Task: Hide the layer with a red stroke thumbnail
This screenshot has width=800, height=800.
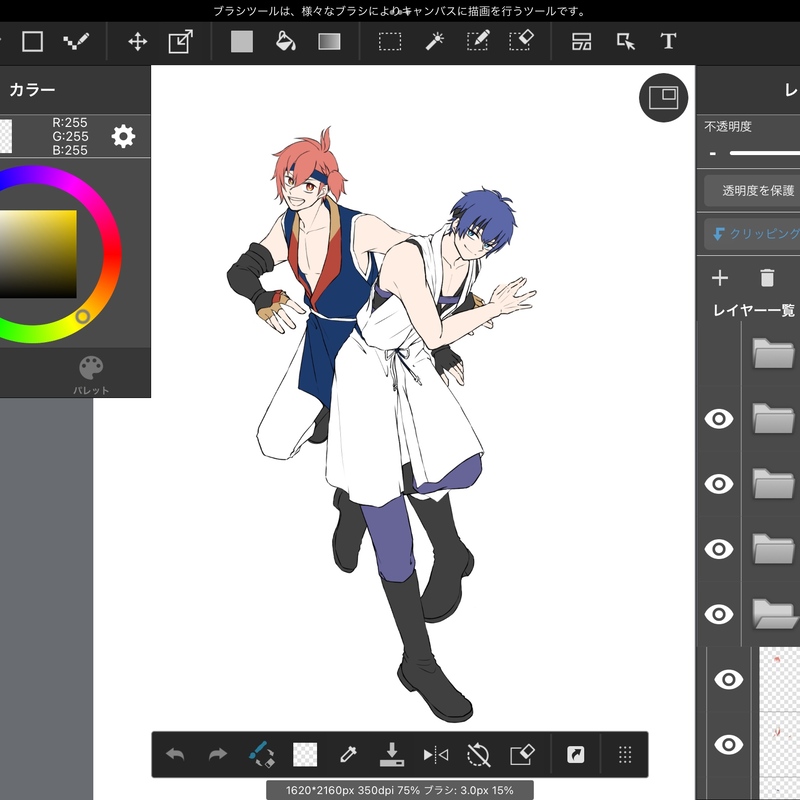Action: point(729,744)
